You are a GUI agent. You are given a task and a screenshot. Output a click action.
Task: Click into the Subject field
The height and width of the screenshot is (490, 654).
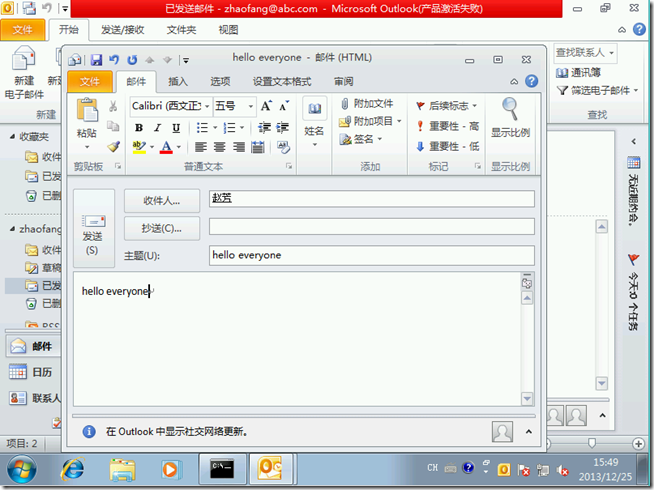click(x=372, y=255)
